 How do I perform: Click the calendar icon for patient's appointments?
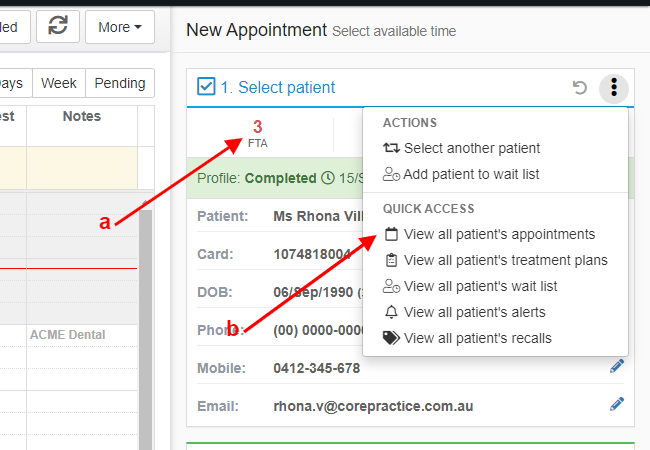pyautogui.click(x=391, y=234)
